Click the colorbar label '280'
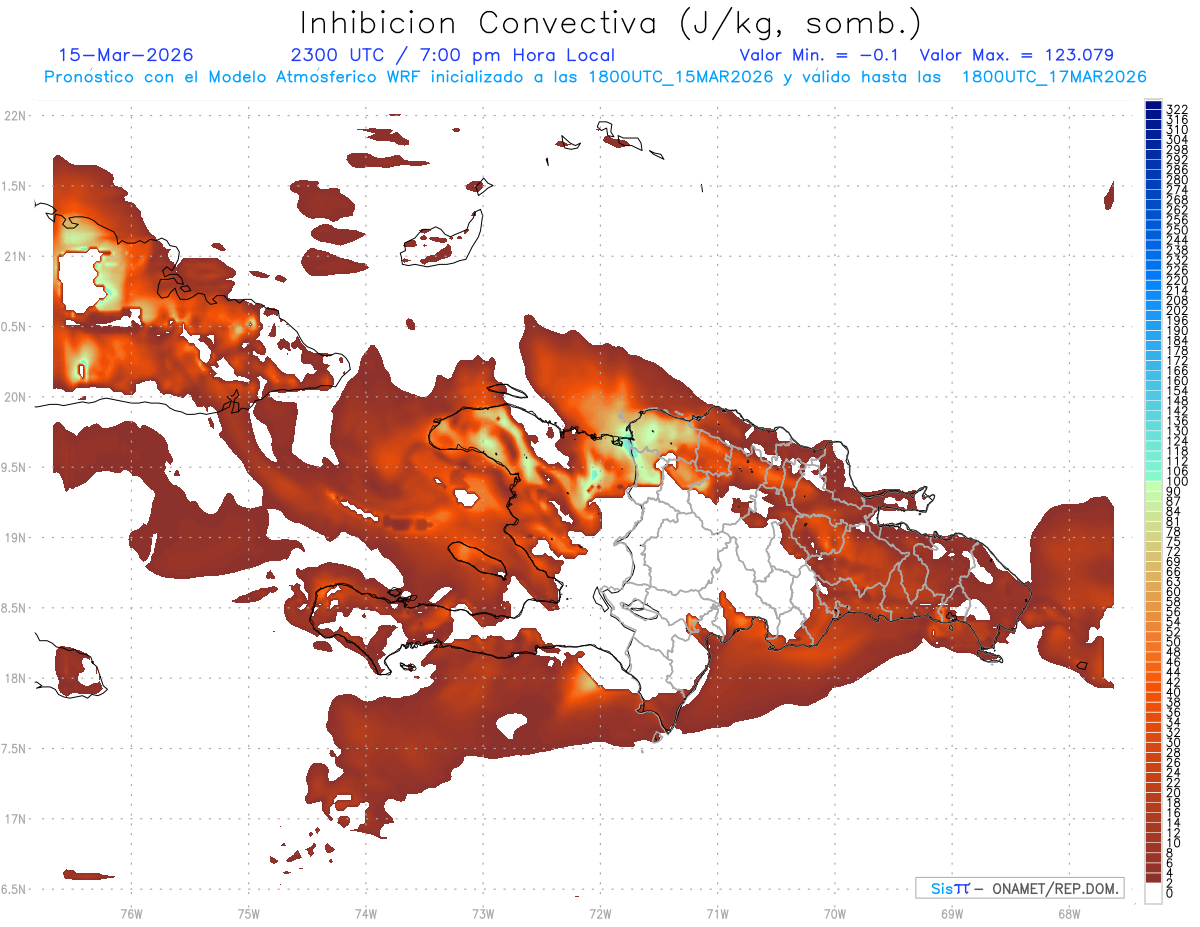The width and height of the screenshot is (1200, 927). click(1176, 179)
